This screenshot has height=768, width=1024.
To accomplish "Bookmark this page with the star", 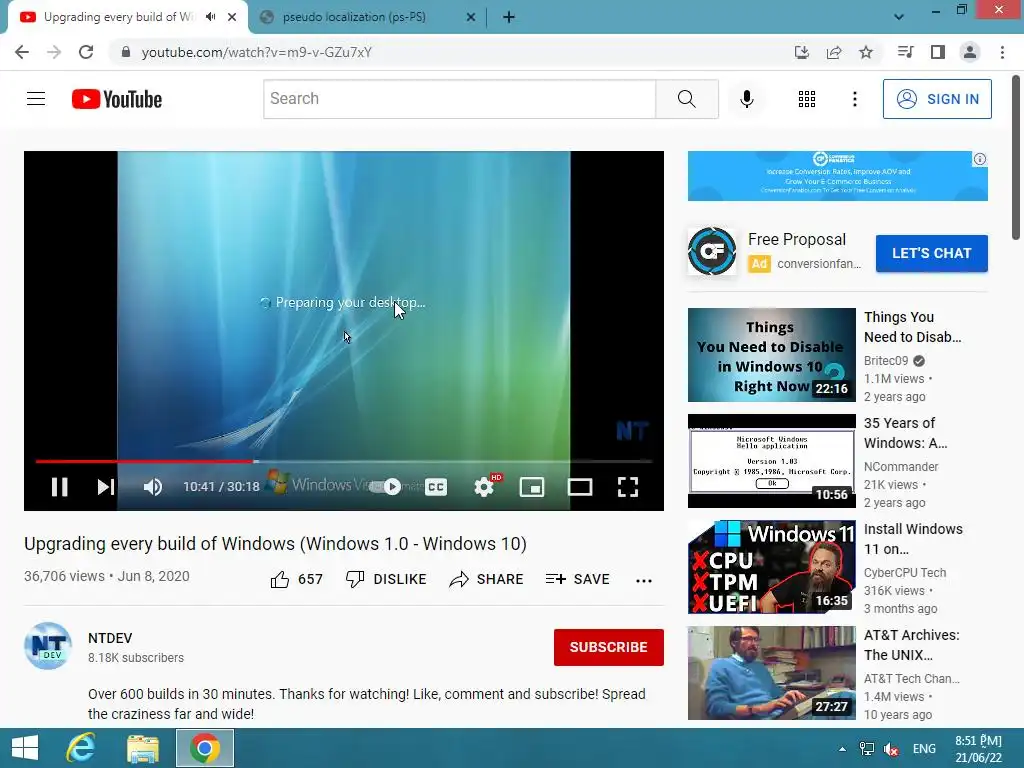I will [866, 52].
